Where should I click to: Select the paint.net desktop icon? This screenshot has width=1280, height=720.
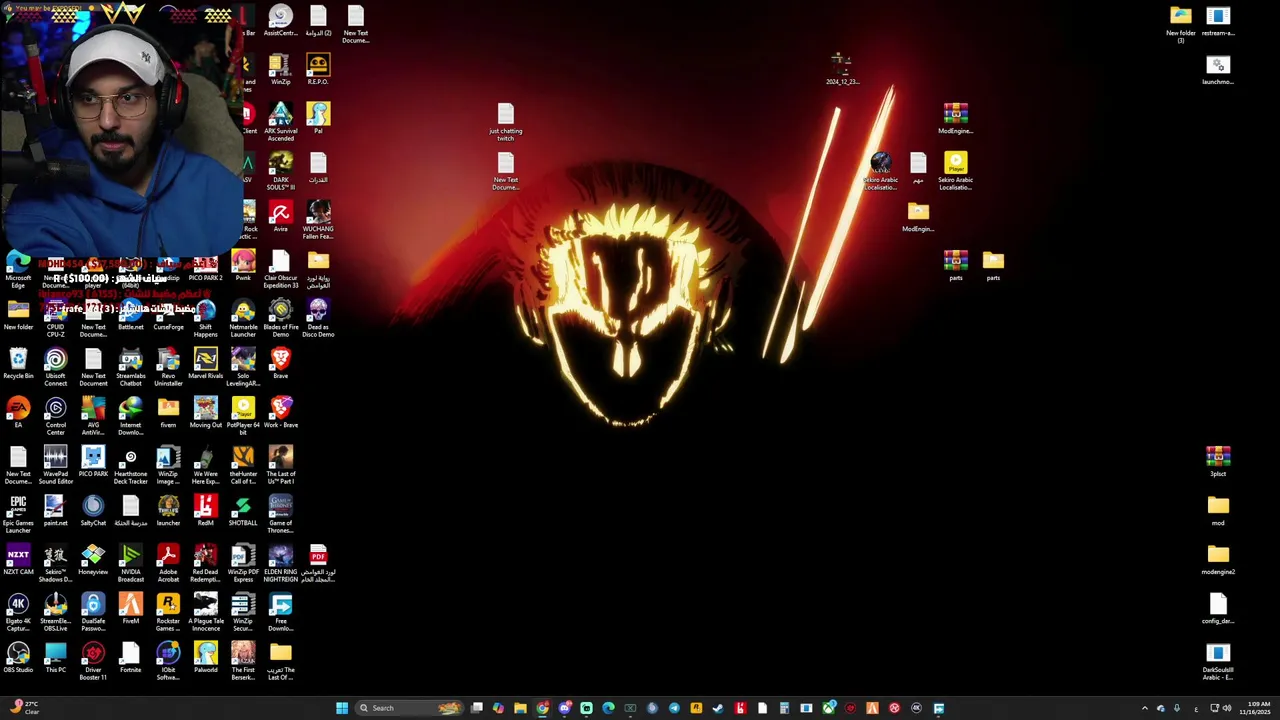click(56, 510)
